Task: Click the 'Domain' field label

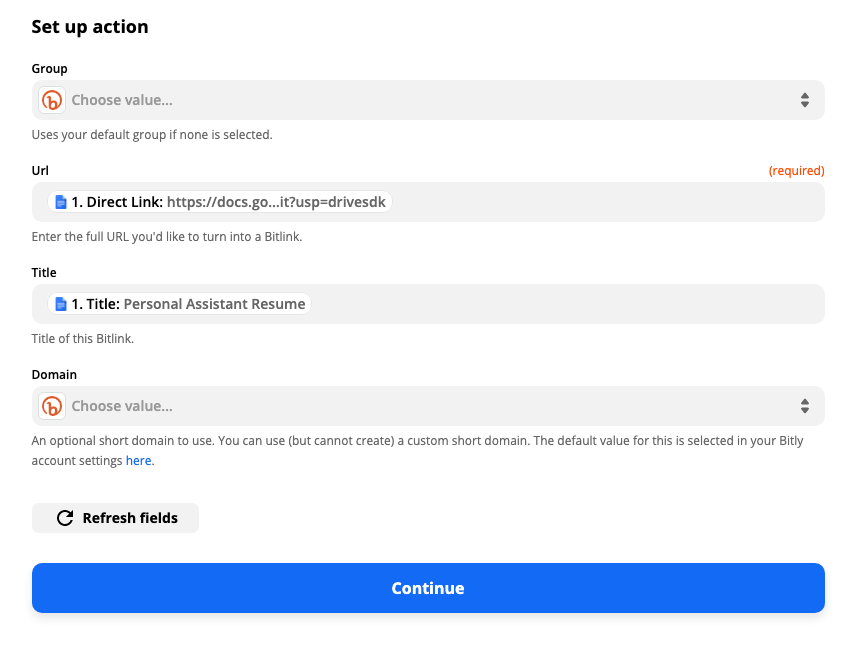Action: point(54,375)
